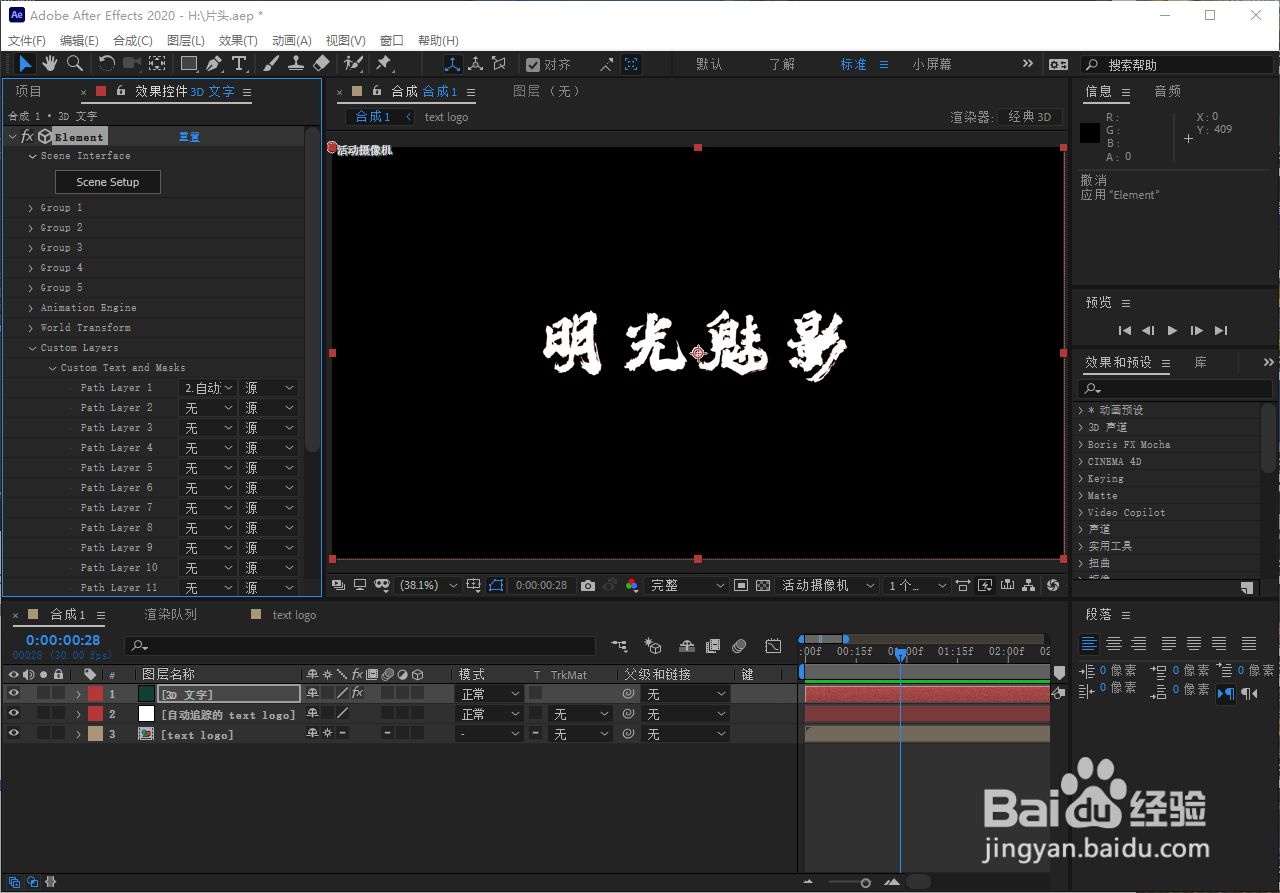
Task: Open the 效果(T) menu
Action: coord(236,40)
